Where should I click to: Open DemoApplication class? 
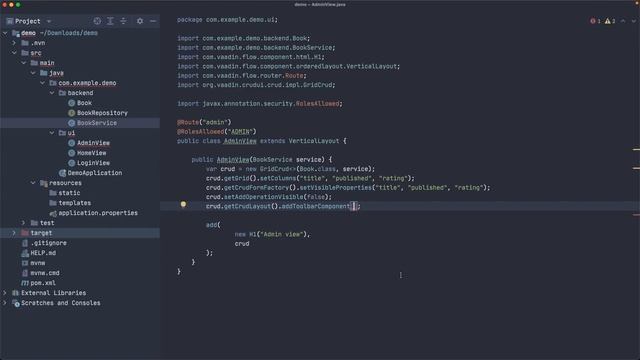click(x=95, y=173)
